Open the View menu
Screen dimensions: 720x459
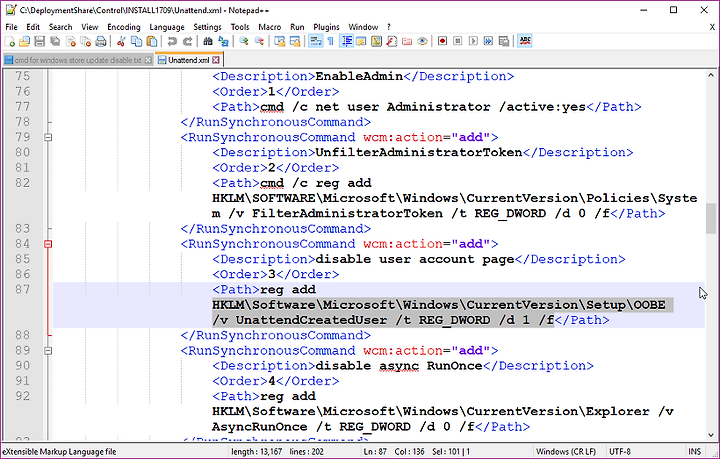90,27
